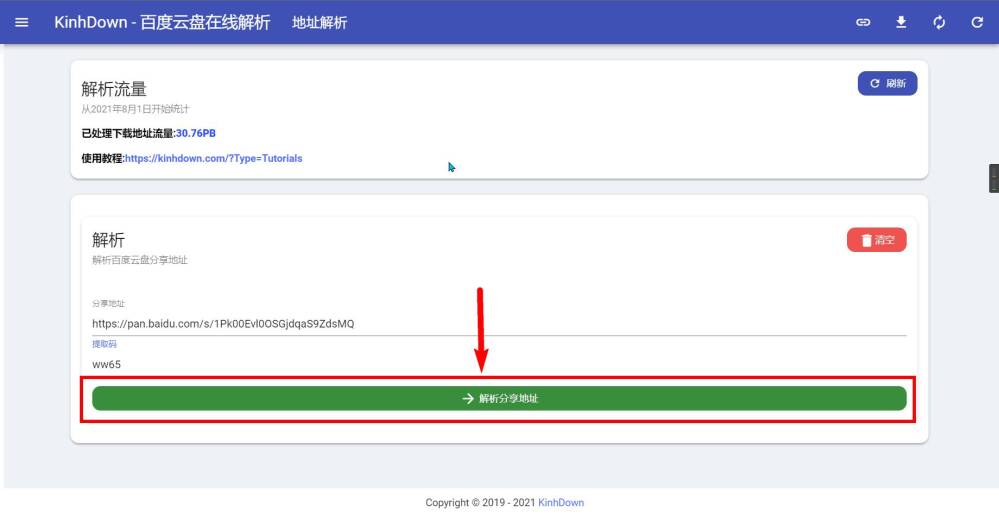999x517 pixels.
Task: Click the 解析流量 card heading
Action: (114, 90)
